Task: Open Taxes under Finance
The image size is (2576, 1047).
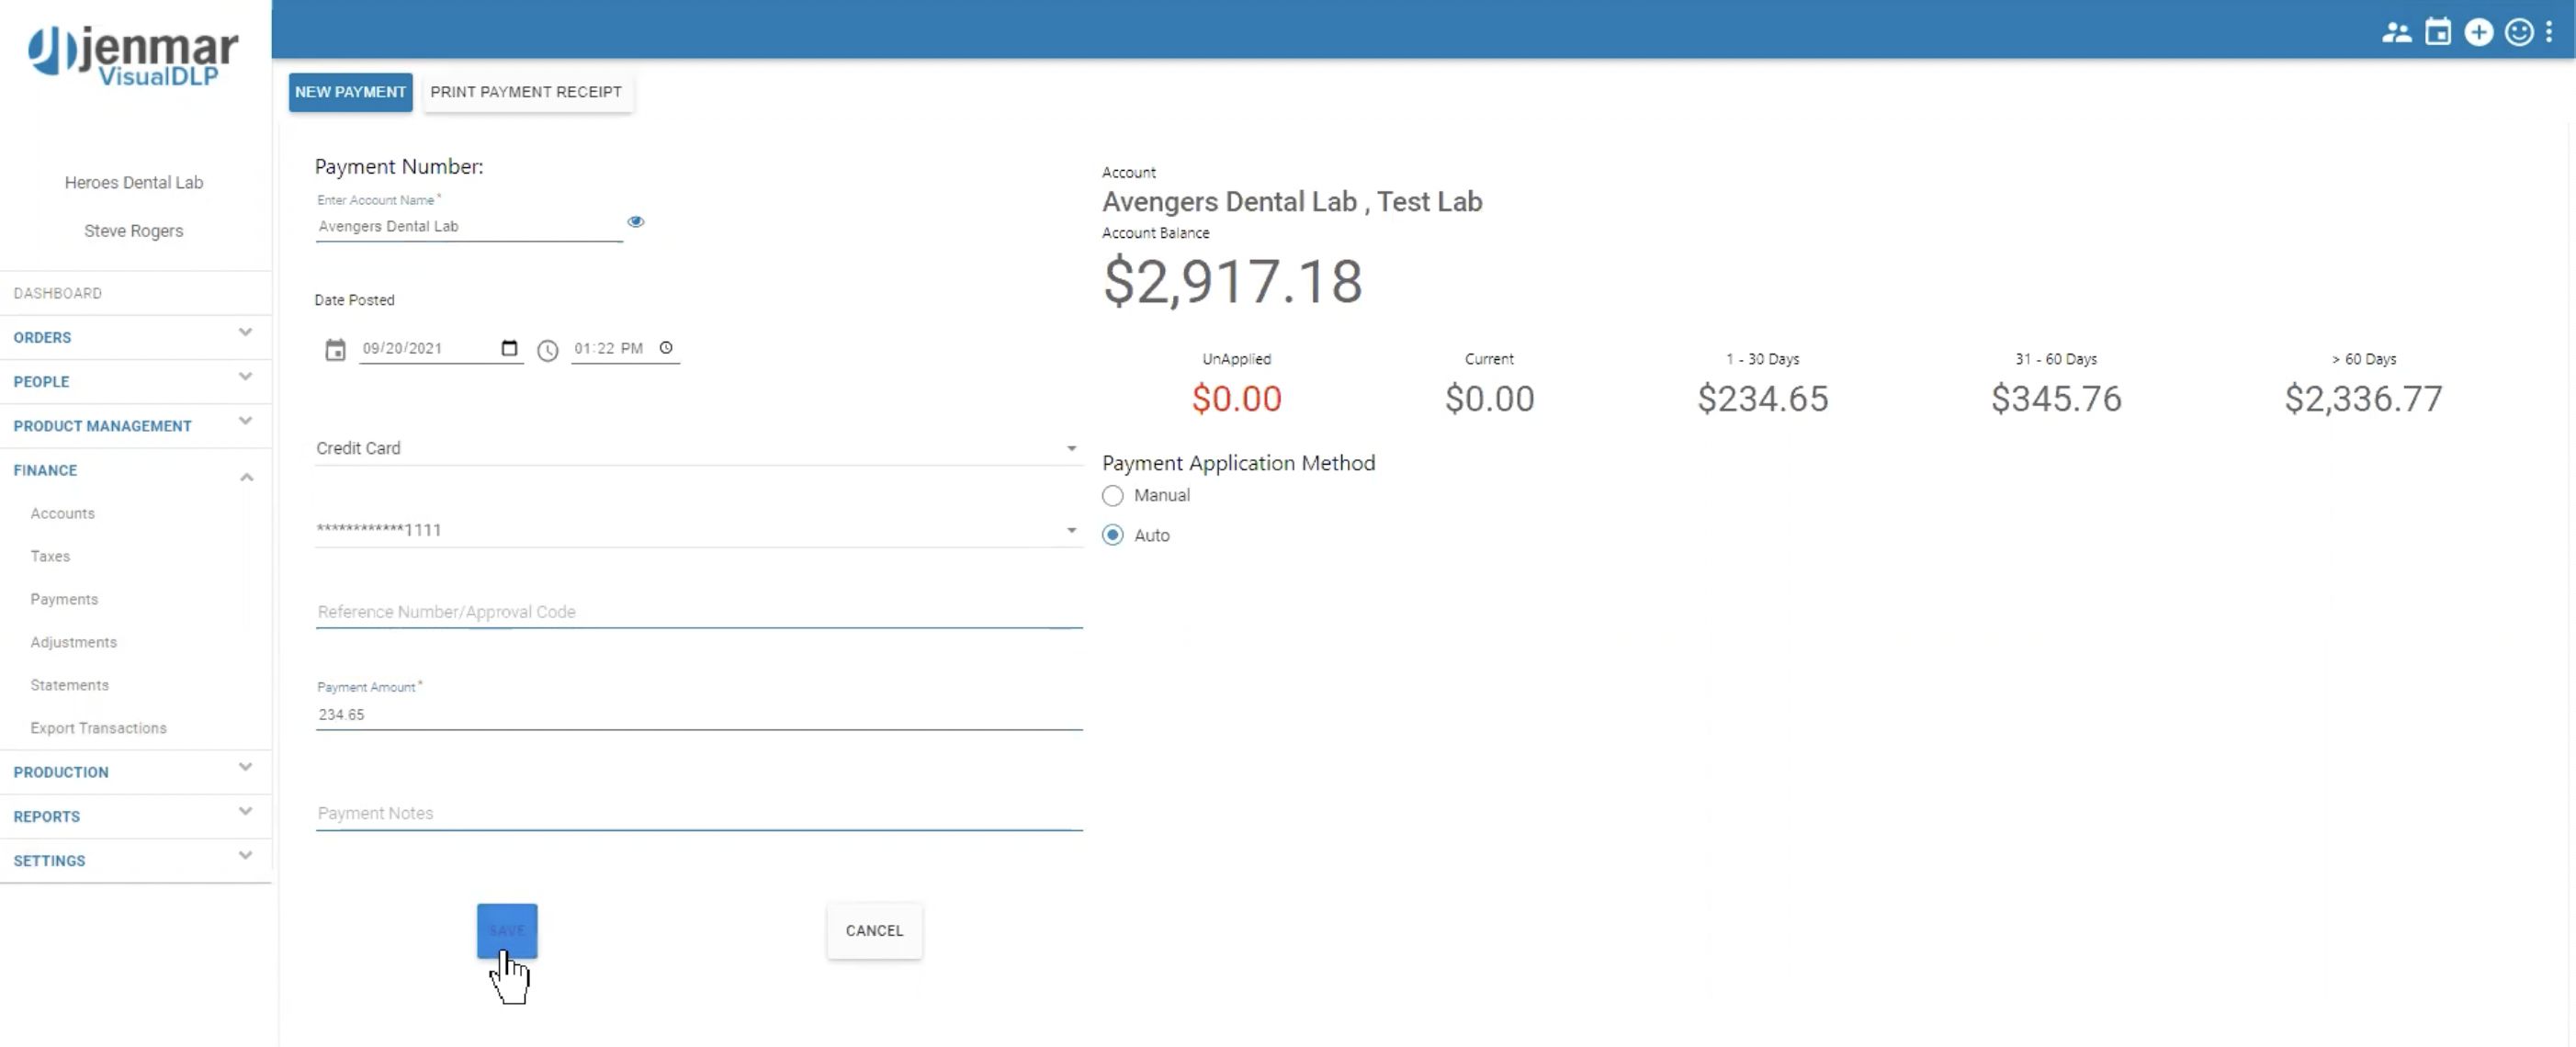Action: coord(50,556)
